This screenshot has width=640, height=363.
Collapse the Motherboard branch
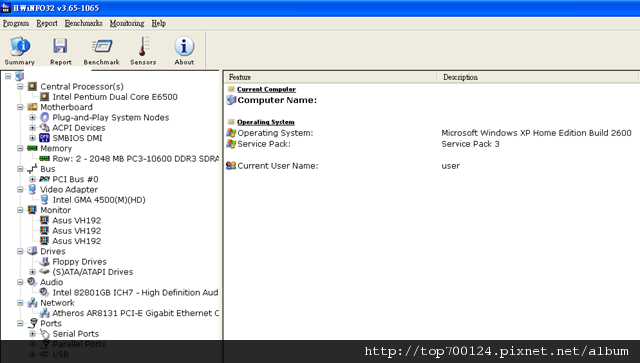coord(20,107)
